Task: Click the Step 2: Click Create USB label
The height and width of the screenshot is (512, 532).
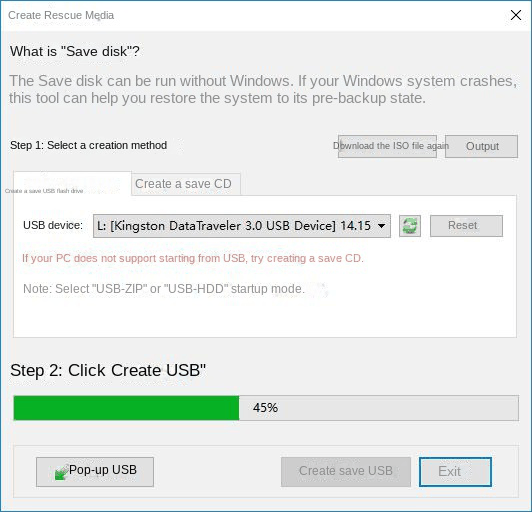Action: coord(108,371)
